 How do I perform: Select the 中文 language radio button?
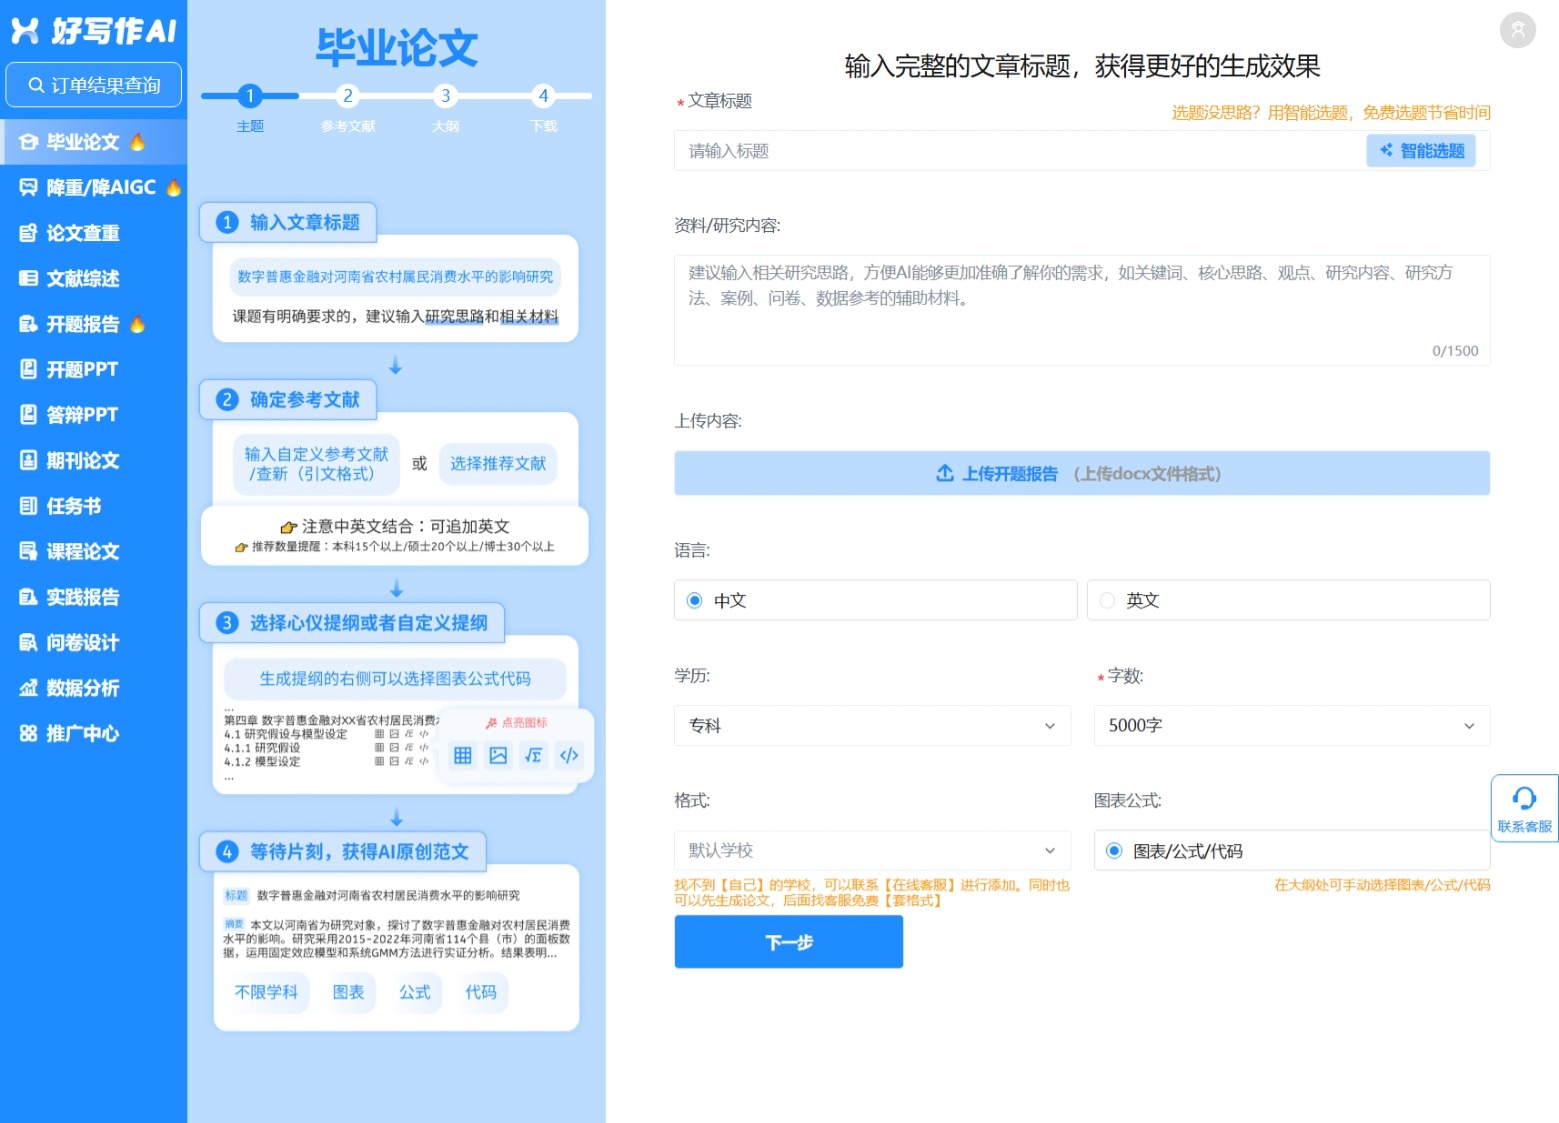[x=695, y=600]
